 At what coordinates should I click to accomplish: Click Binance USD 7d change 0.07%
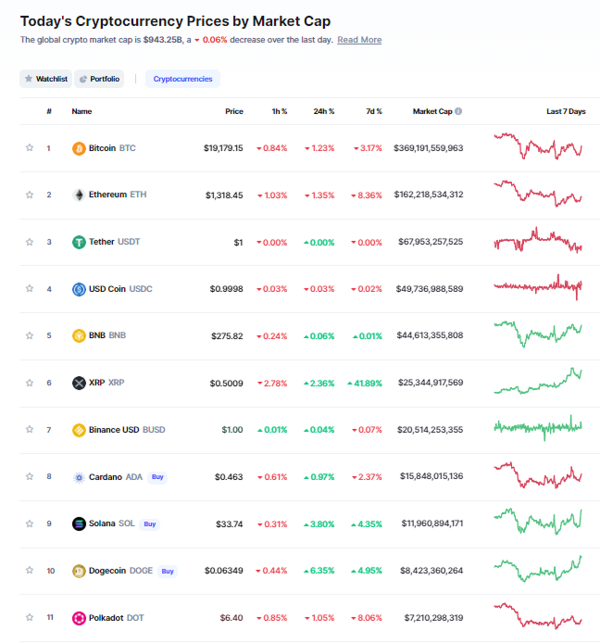click(367, 430)
